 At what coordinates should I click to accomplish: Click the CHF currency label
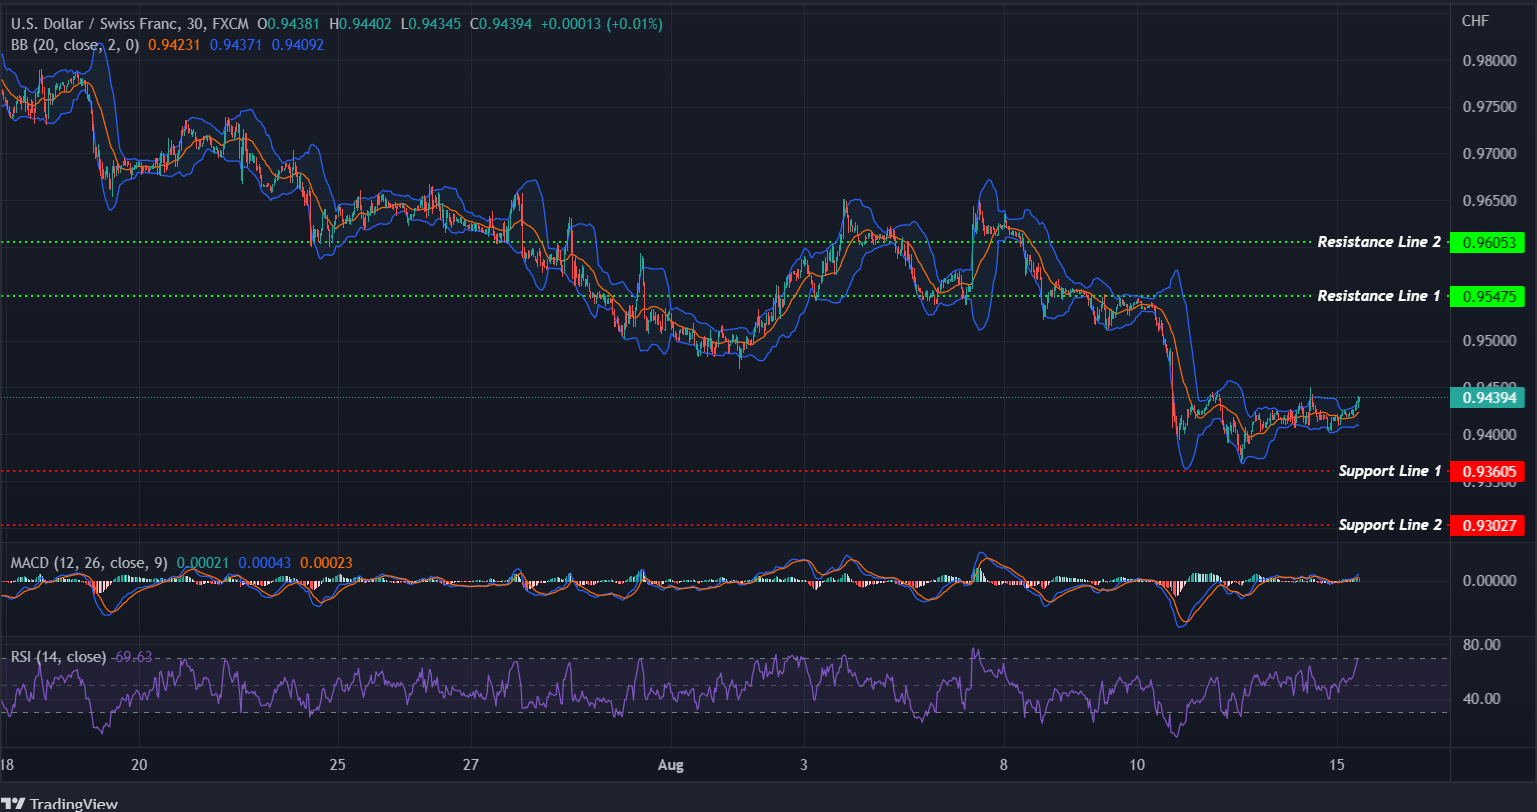point(1475,20)
